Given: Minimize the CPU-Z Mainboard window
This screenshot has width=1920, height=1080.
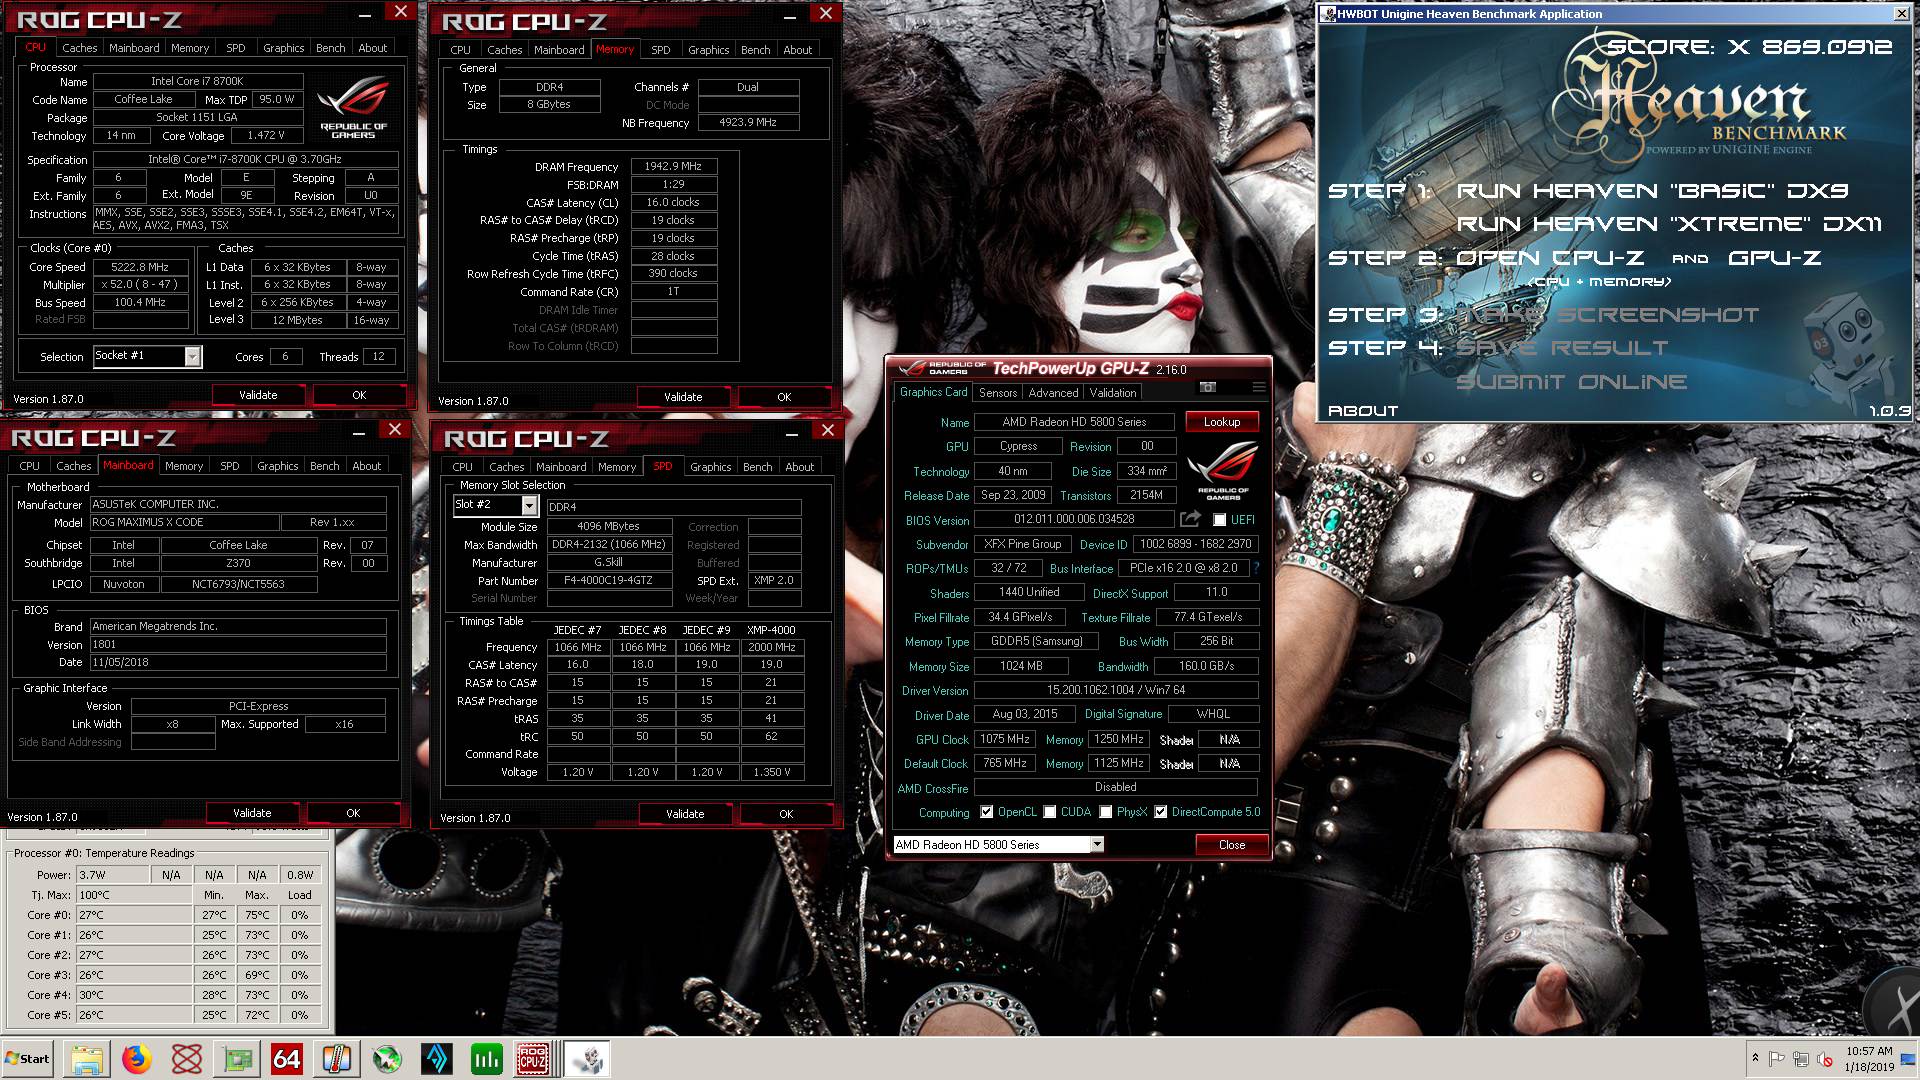Looking at the screenshot, I should tap(360, 431).
